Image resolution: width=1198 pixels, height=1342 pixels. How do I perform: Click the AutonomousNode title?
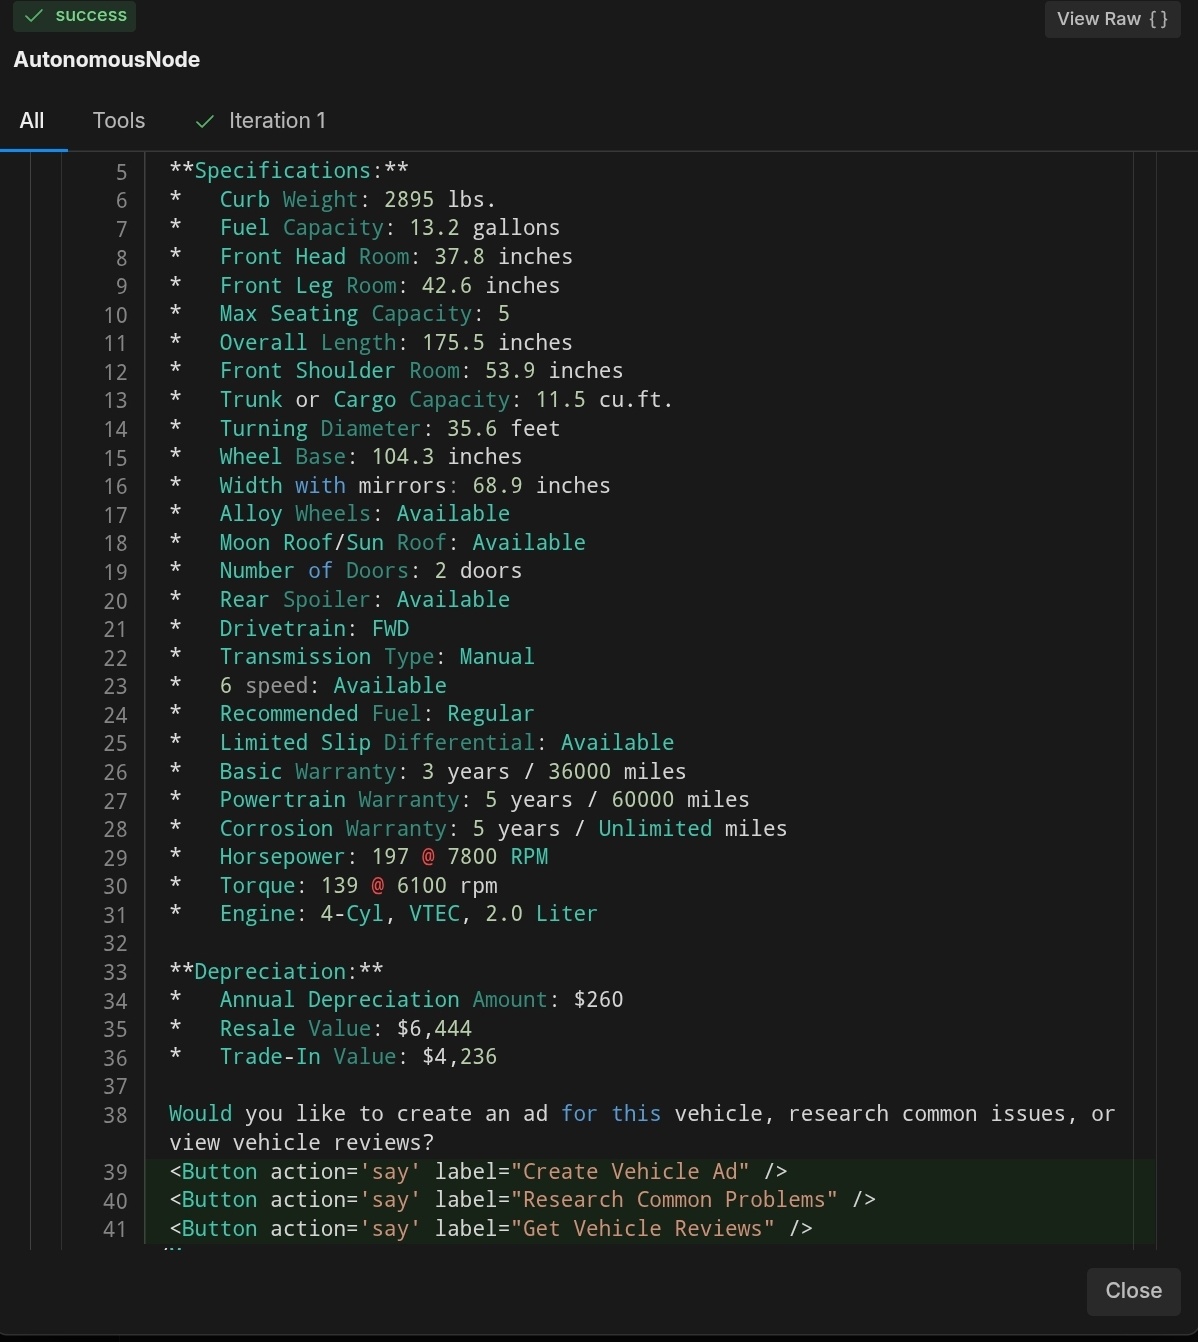[107, 60]
